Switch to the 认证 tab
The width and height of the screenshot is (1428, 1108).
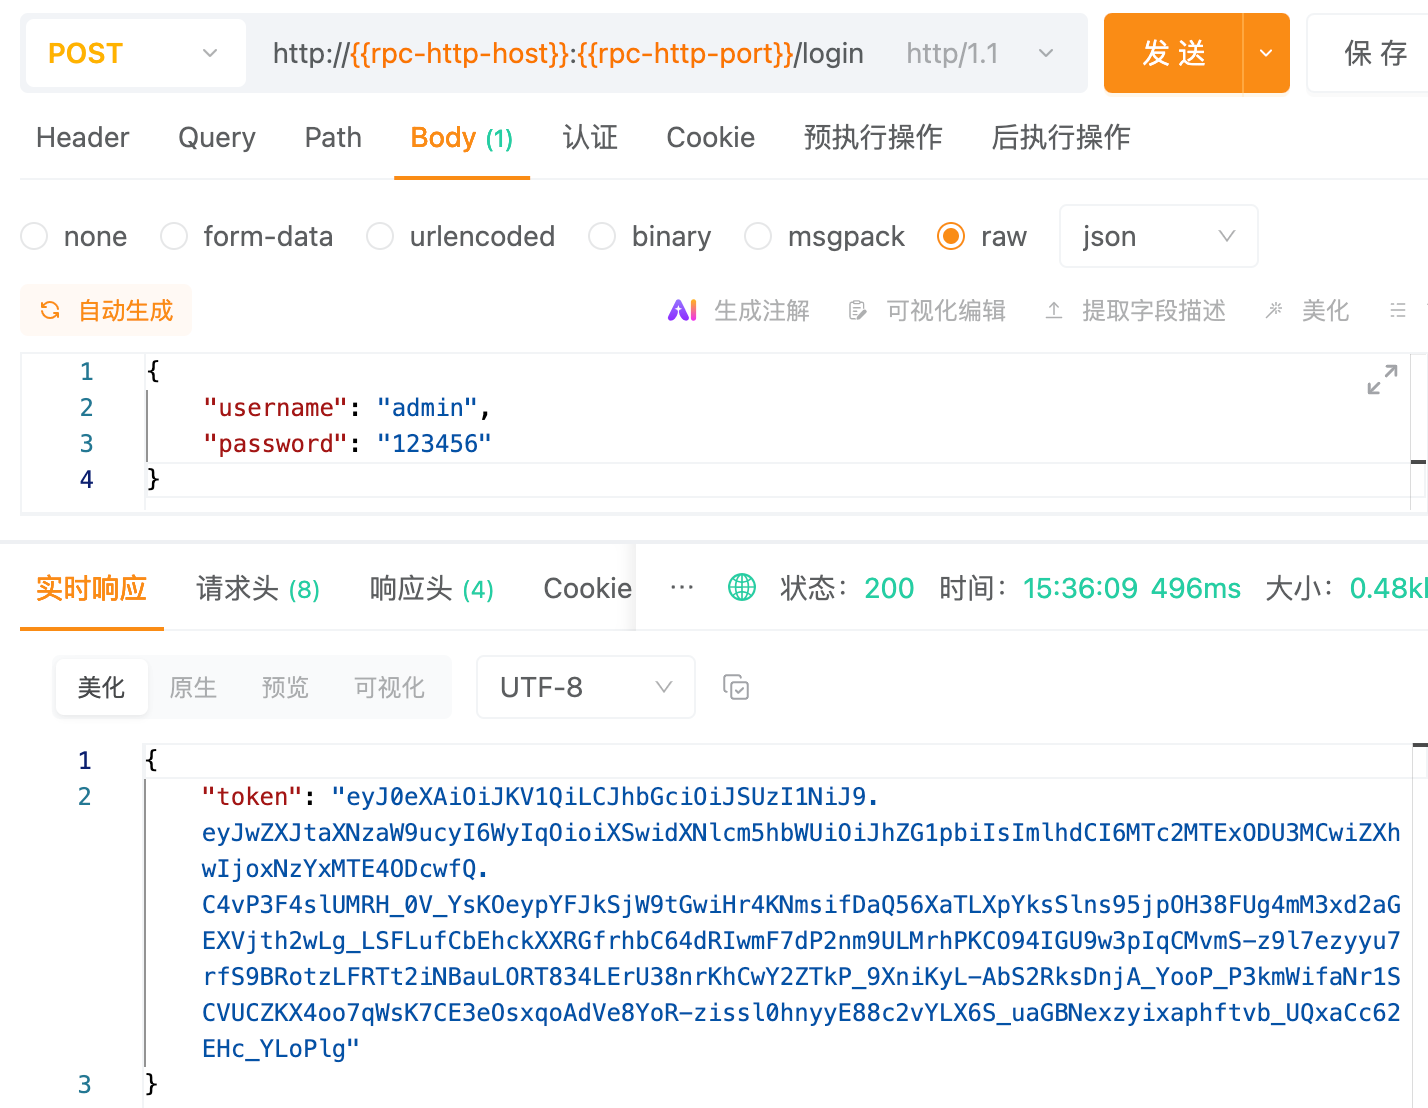pyautogui.click(x=590, y=137)
